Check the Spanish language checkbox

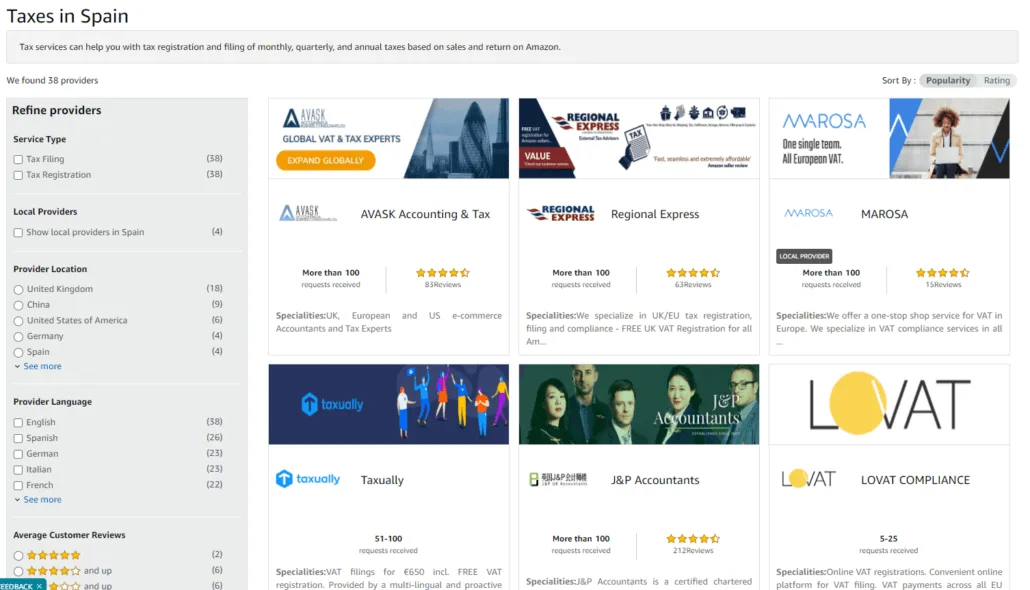[x=18, y=438]
